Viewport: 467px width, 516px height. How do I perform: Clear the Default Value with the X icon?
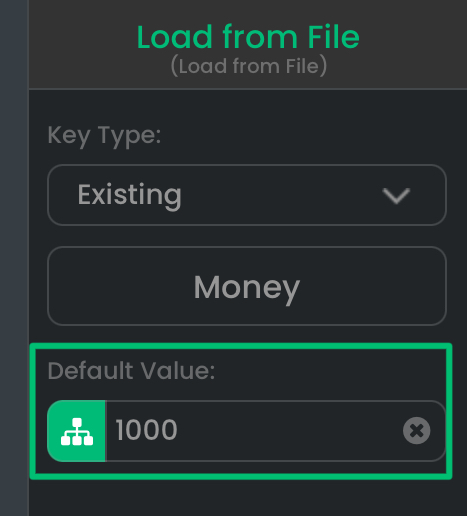coord(416,431)
